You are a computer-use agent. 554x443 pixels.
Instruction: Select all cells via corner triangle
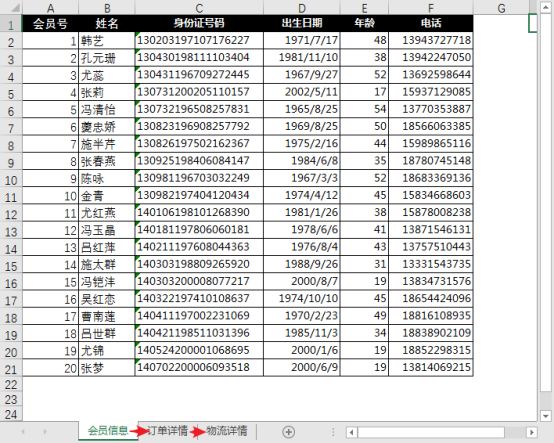11,7
